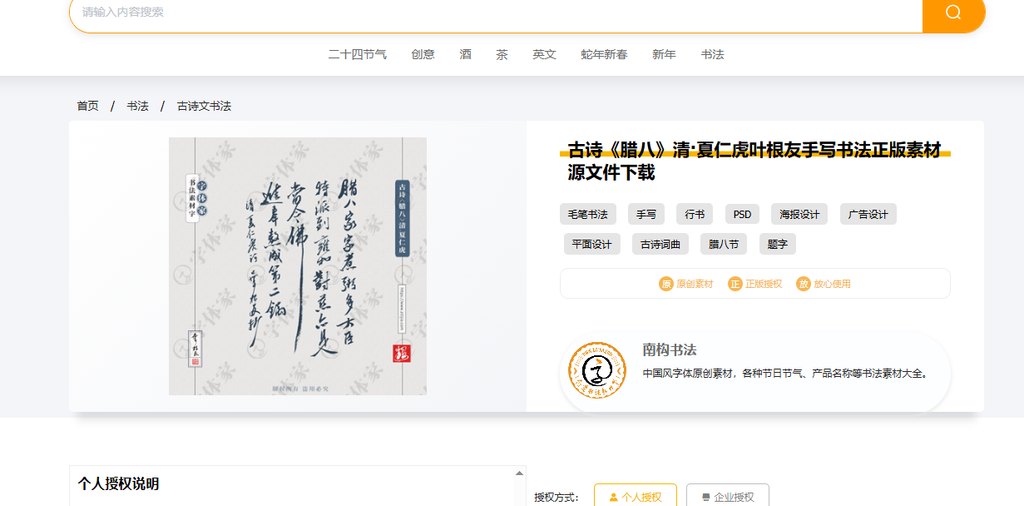1024x506 pixels.
Task: Click the 授权方式 label
Action: click(x=556, y=498)
